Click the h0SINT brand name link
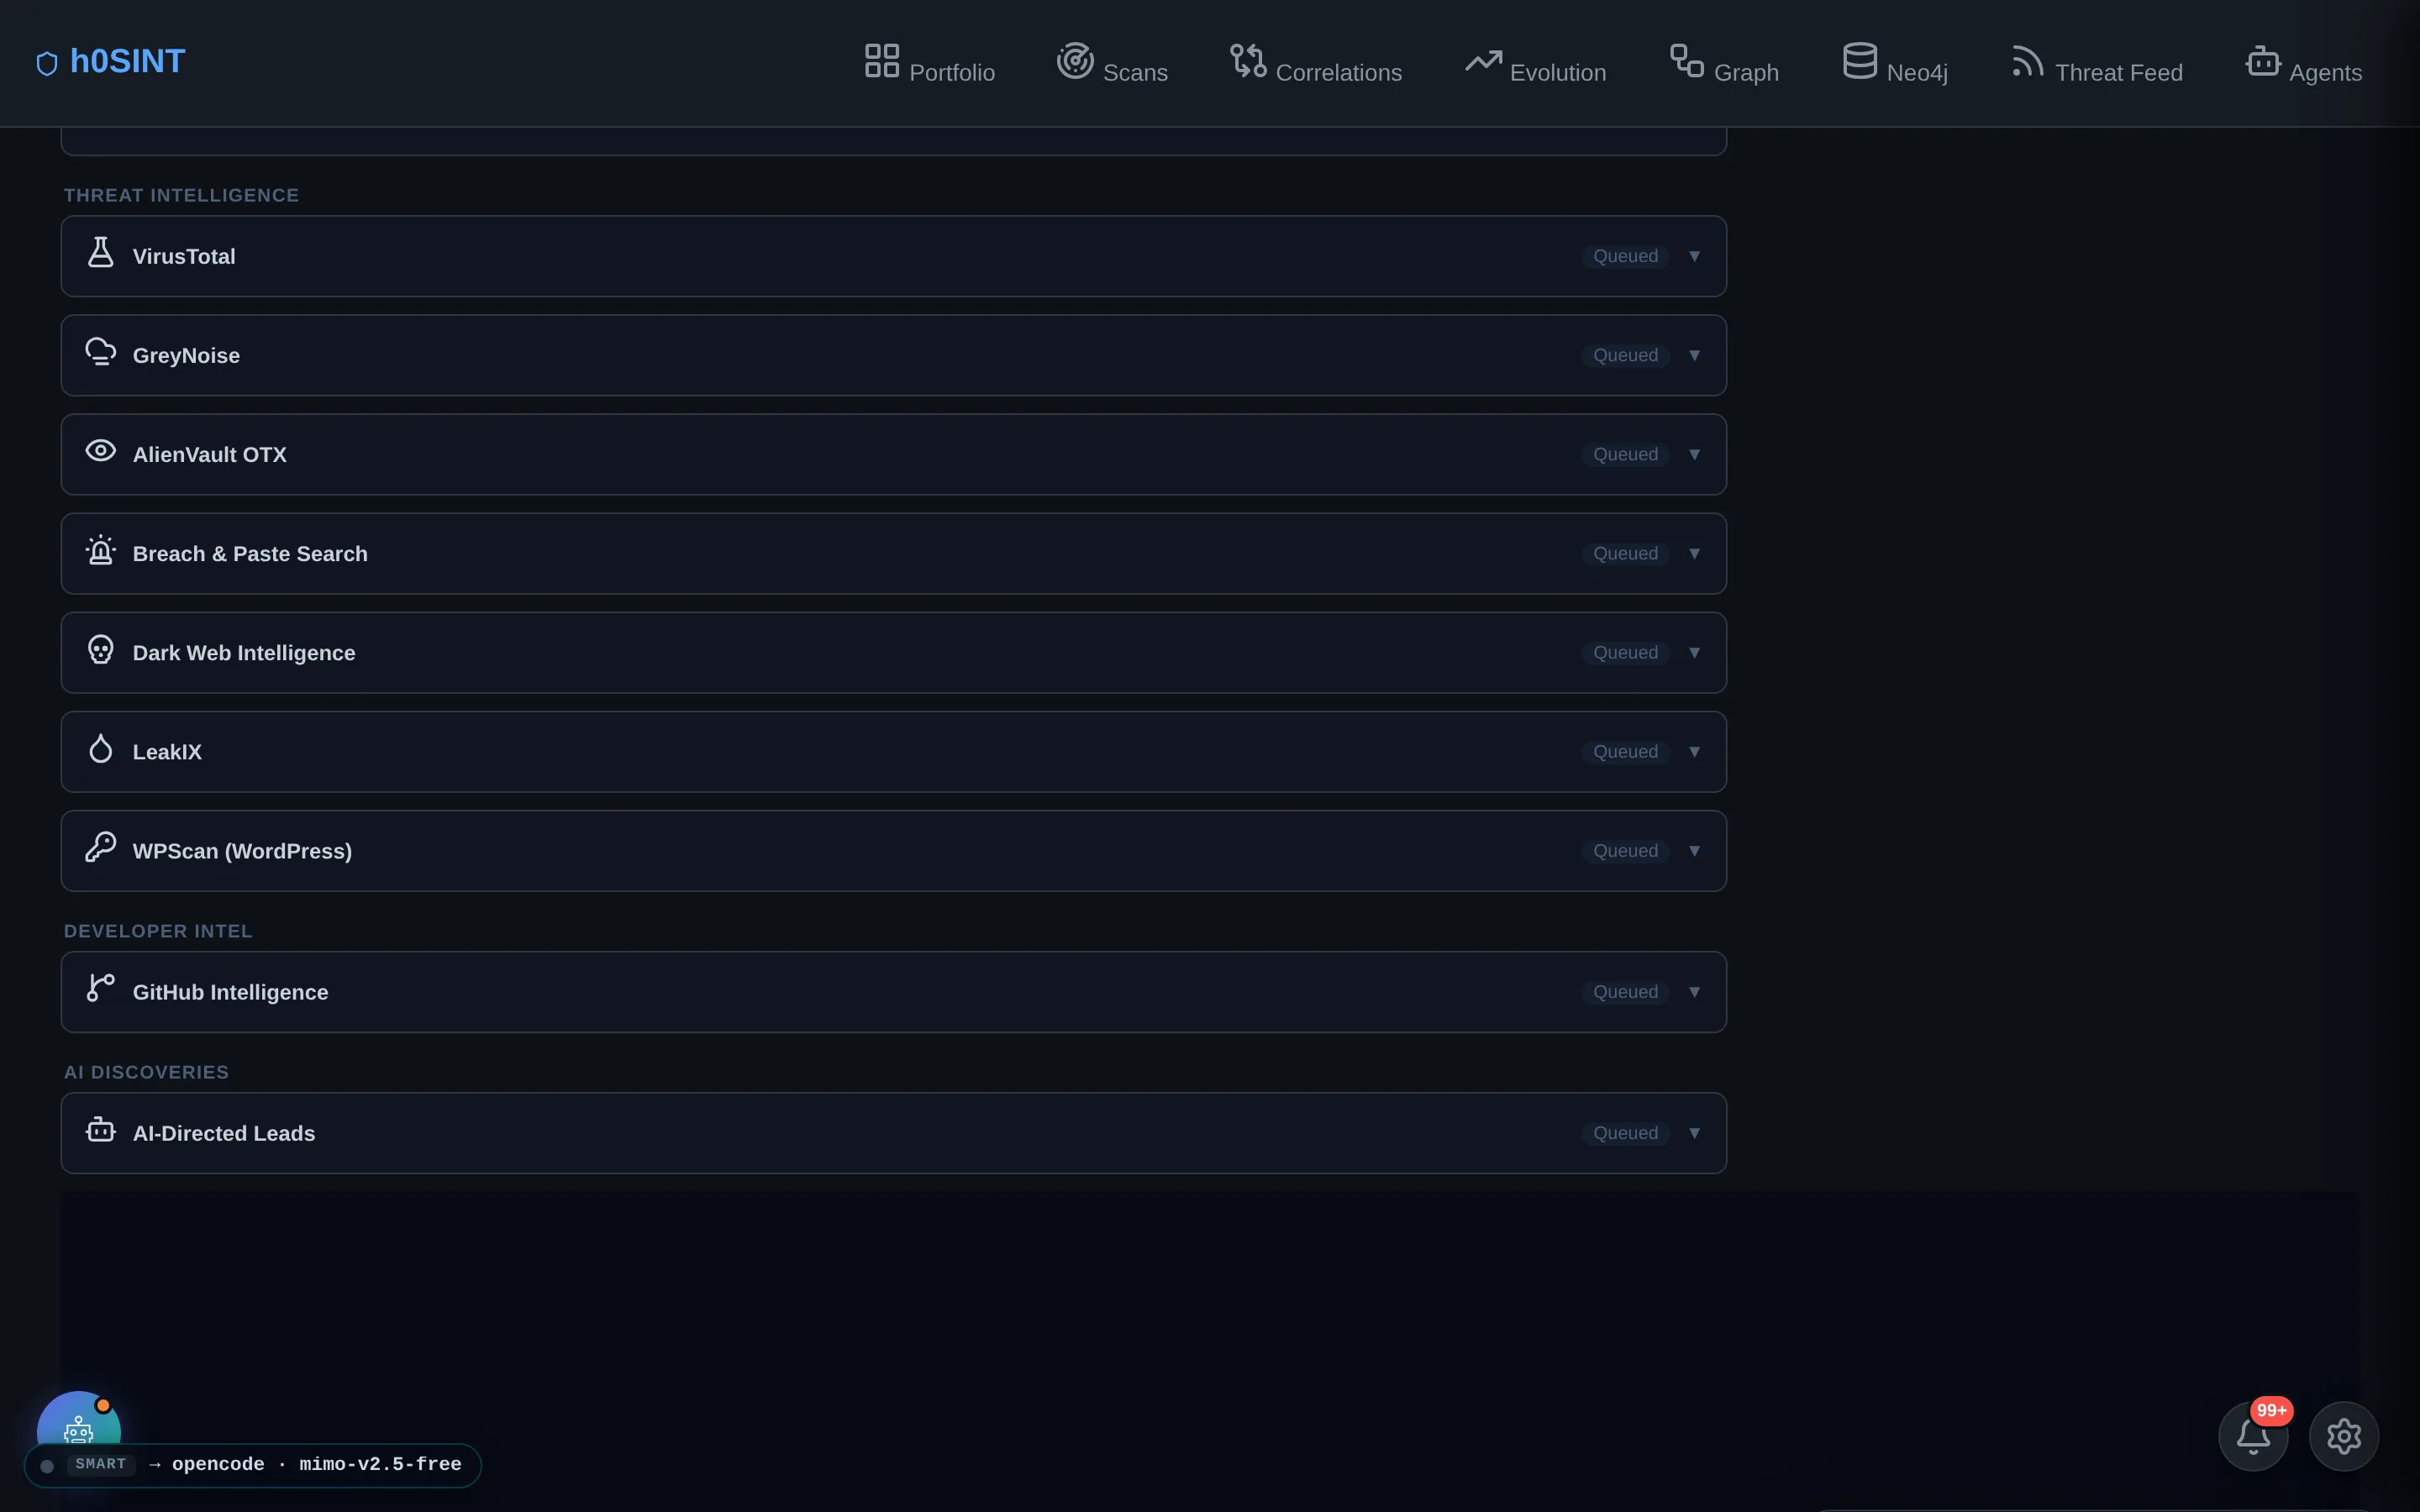The width and height of the screenshot is (2420, 1512). 127,61
